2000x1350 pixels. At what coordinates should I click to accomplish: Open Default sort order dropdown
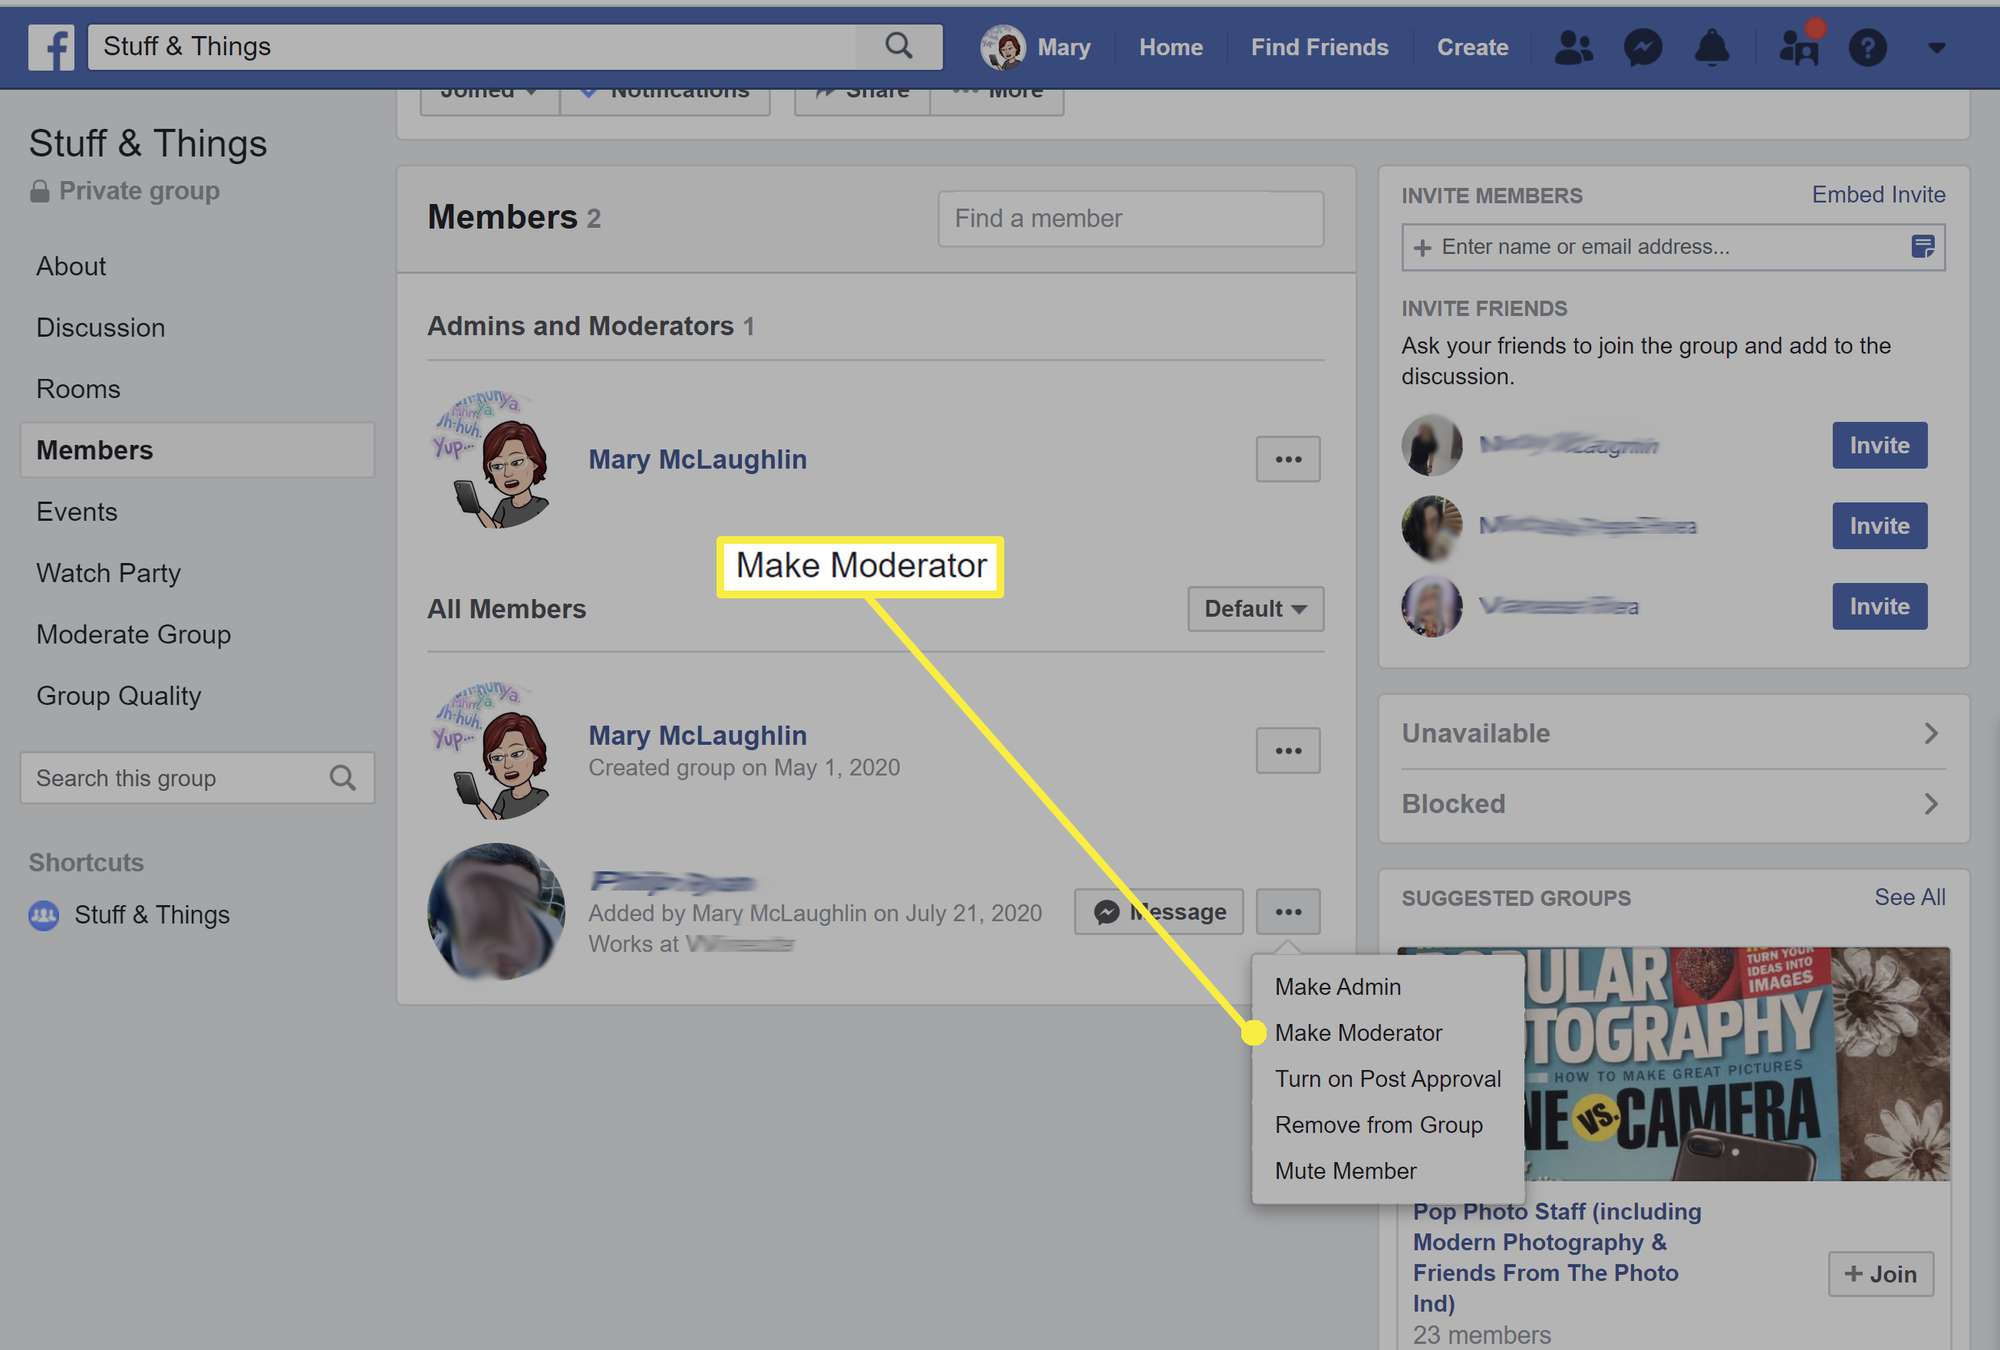(1253, 607)
